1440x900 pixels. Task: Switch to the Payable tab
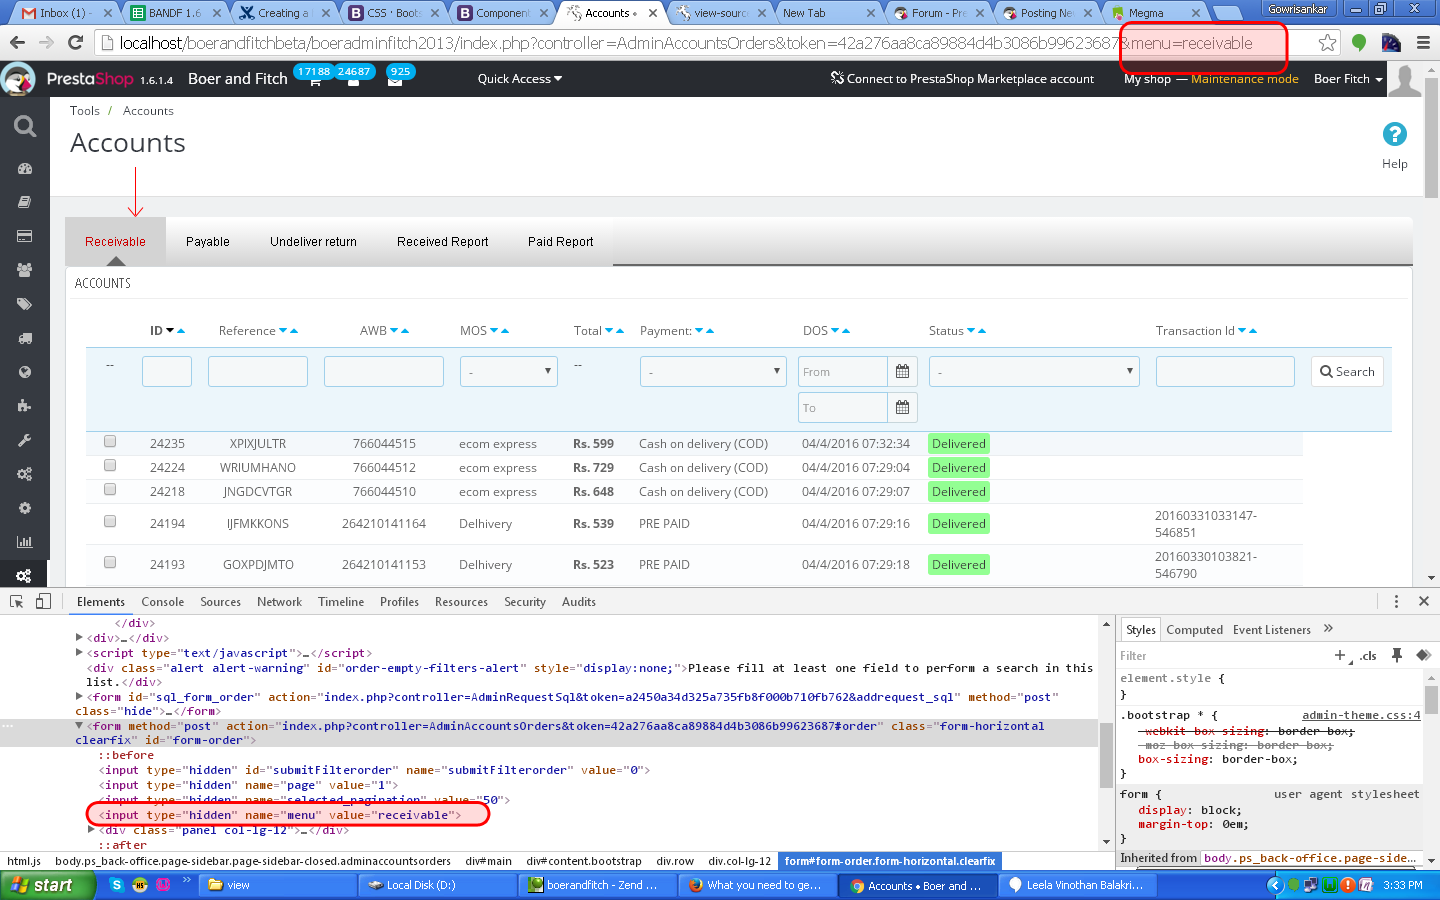coord(208,242)
